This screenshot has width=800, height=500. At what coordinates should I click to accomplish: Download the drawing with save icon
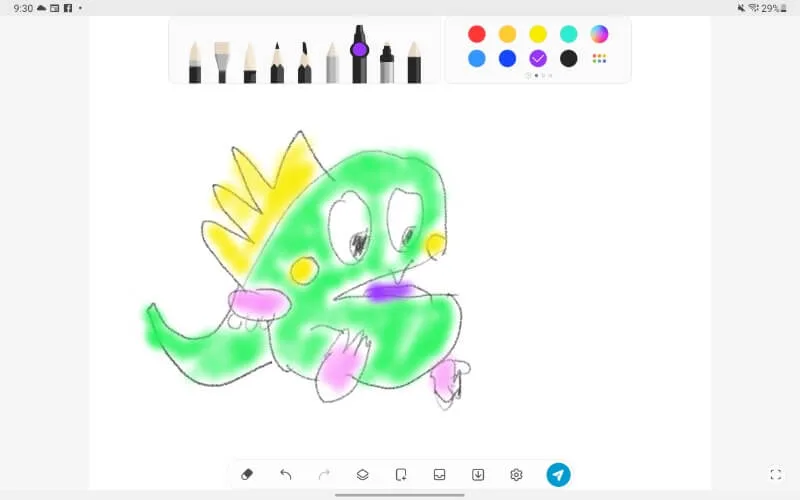478,474
